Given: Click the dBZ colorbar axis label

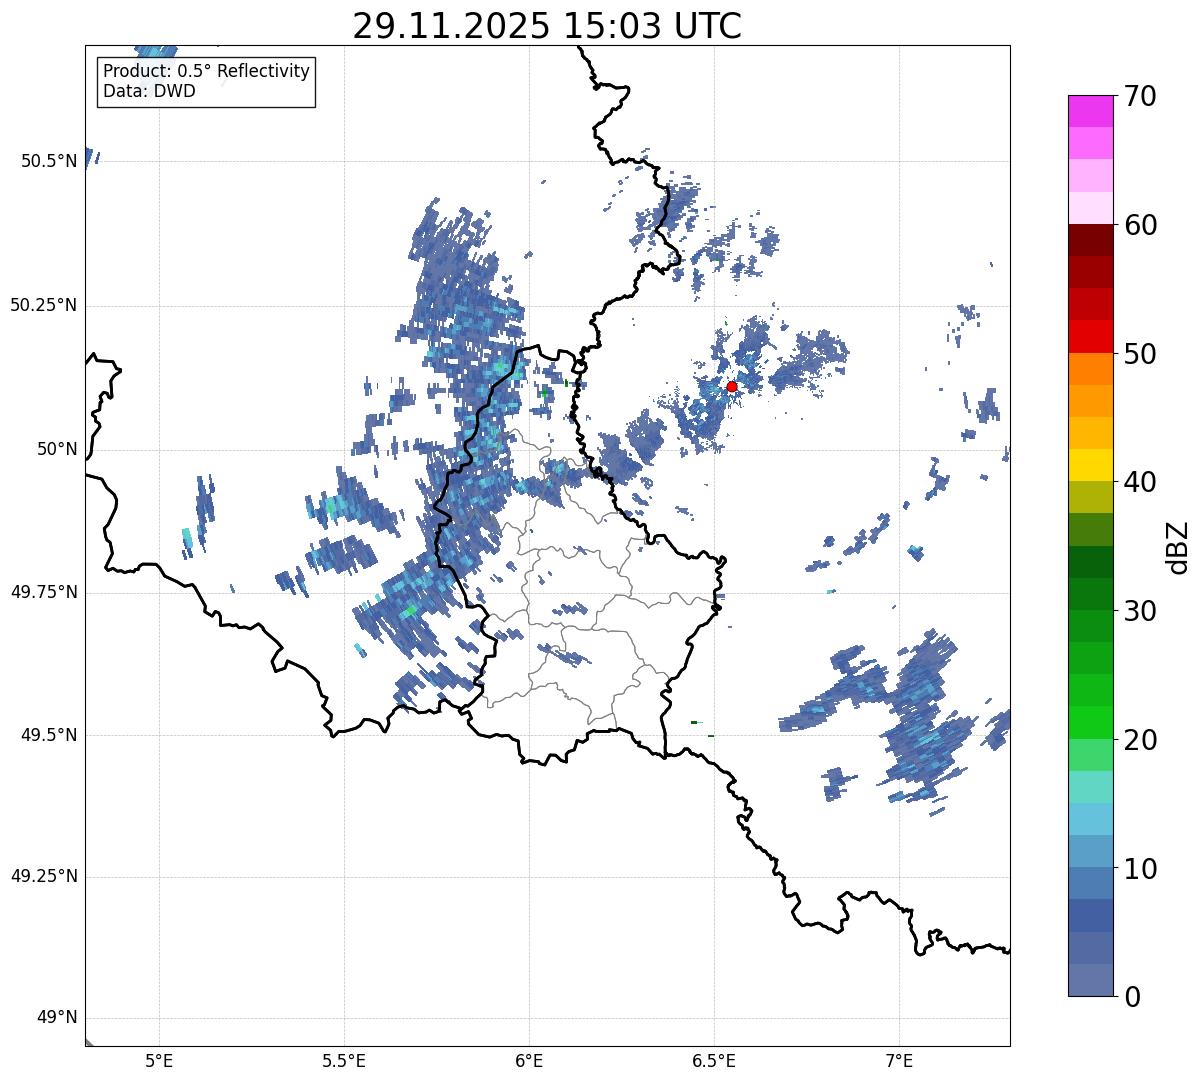Looking at the screenshot, I should pyautogui.click(x=1179, y=547).
